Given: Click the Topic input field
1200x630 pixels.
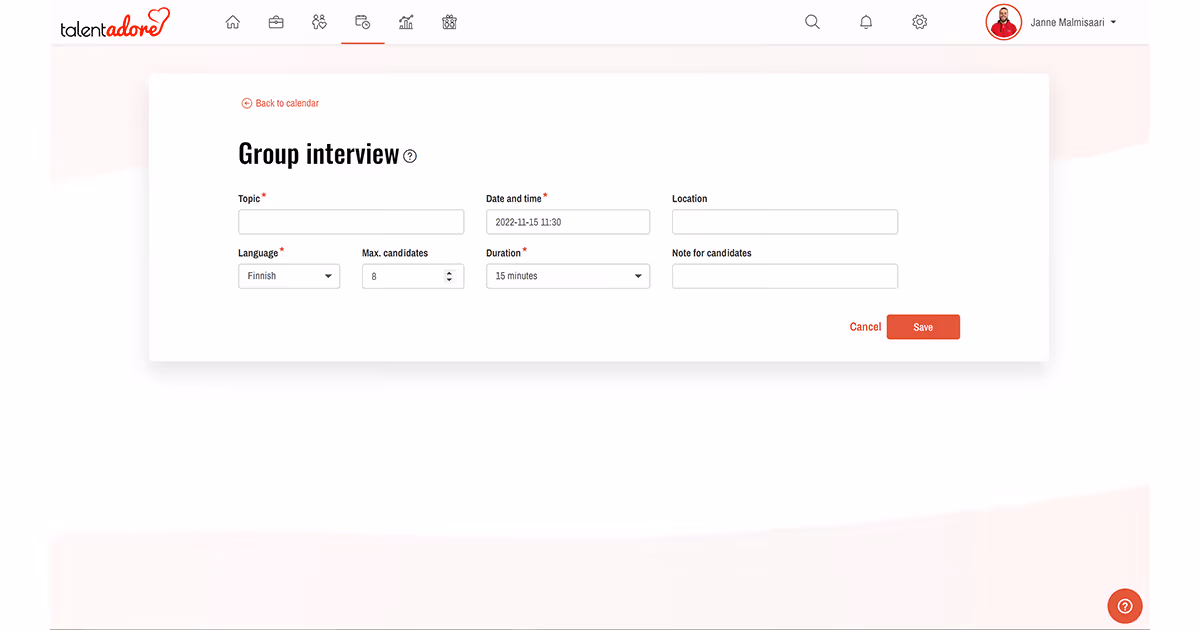Looking at the screenshot, I should click(x=350, y=221).
